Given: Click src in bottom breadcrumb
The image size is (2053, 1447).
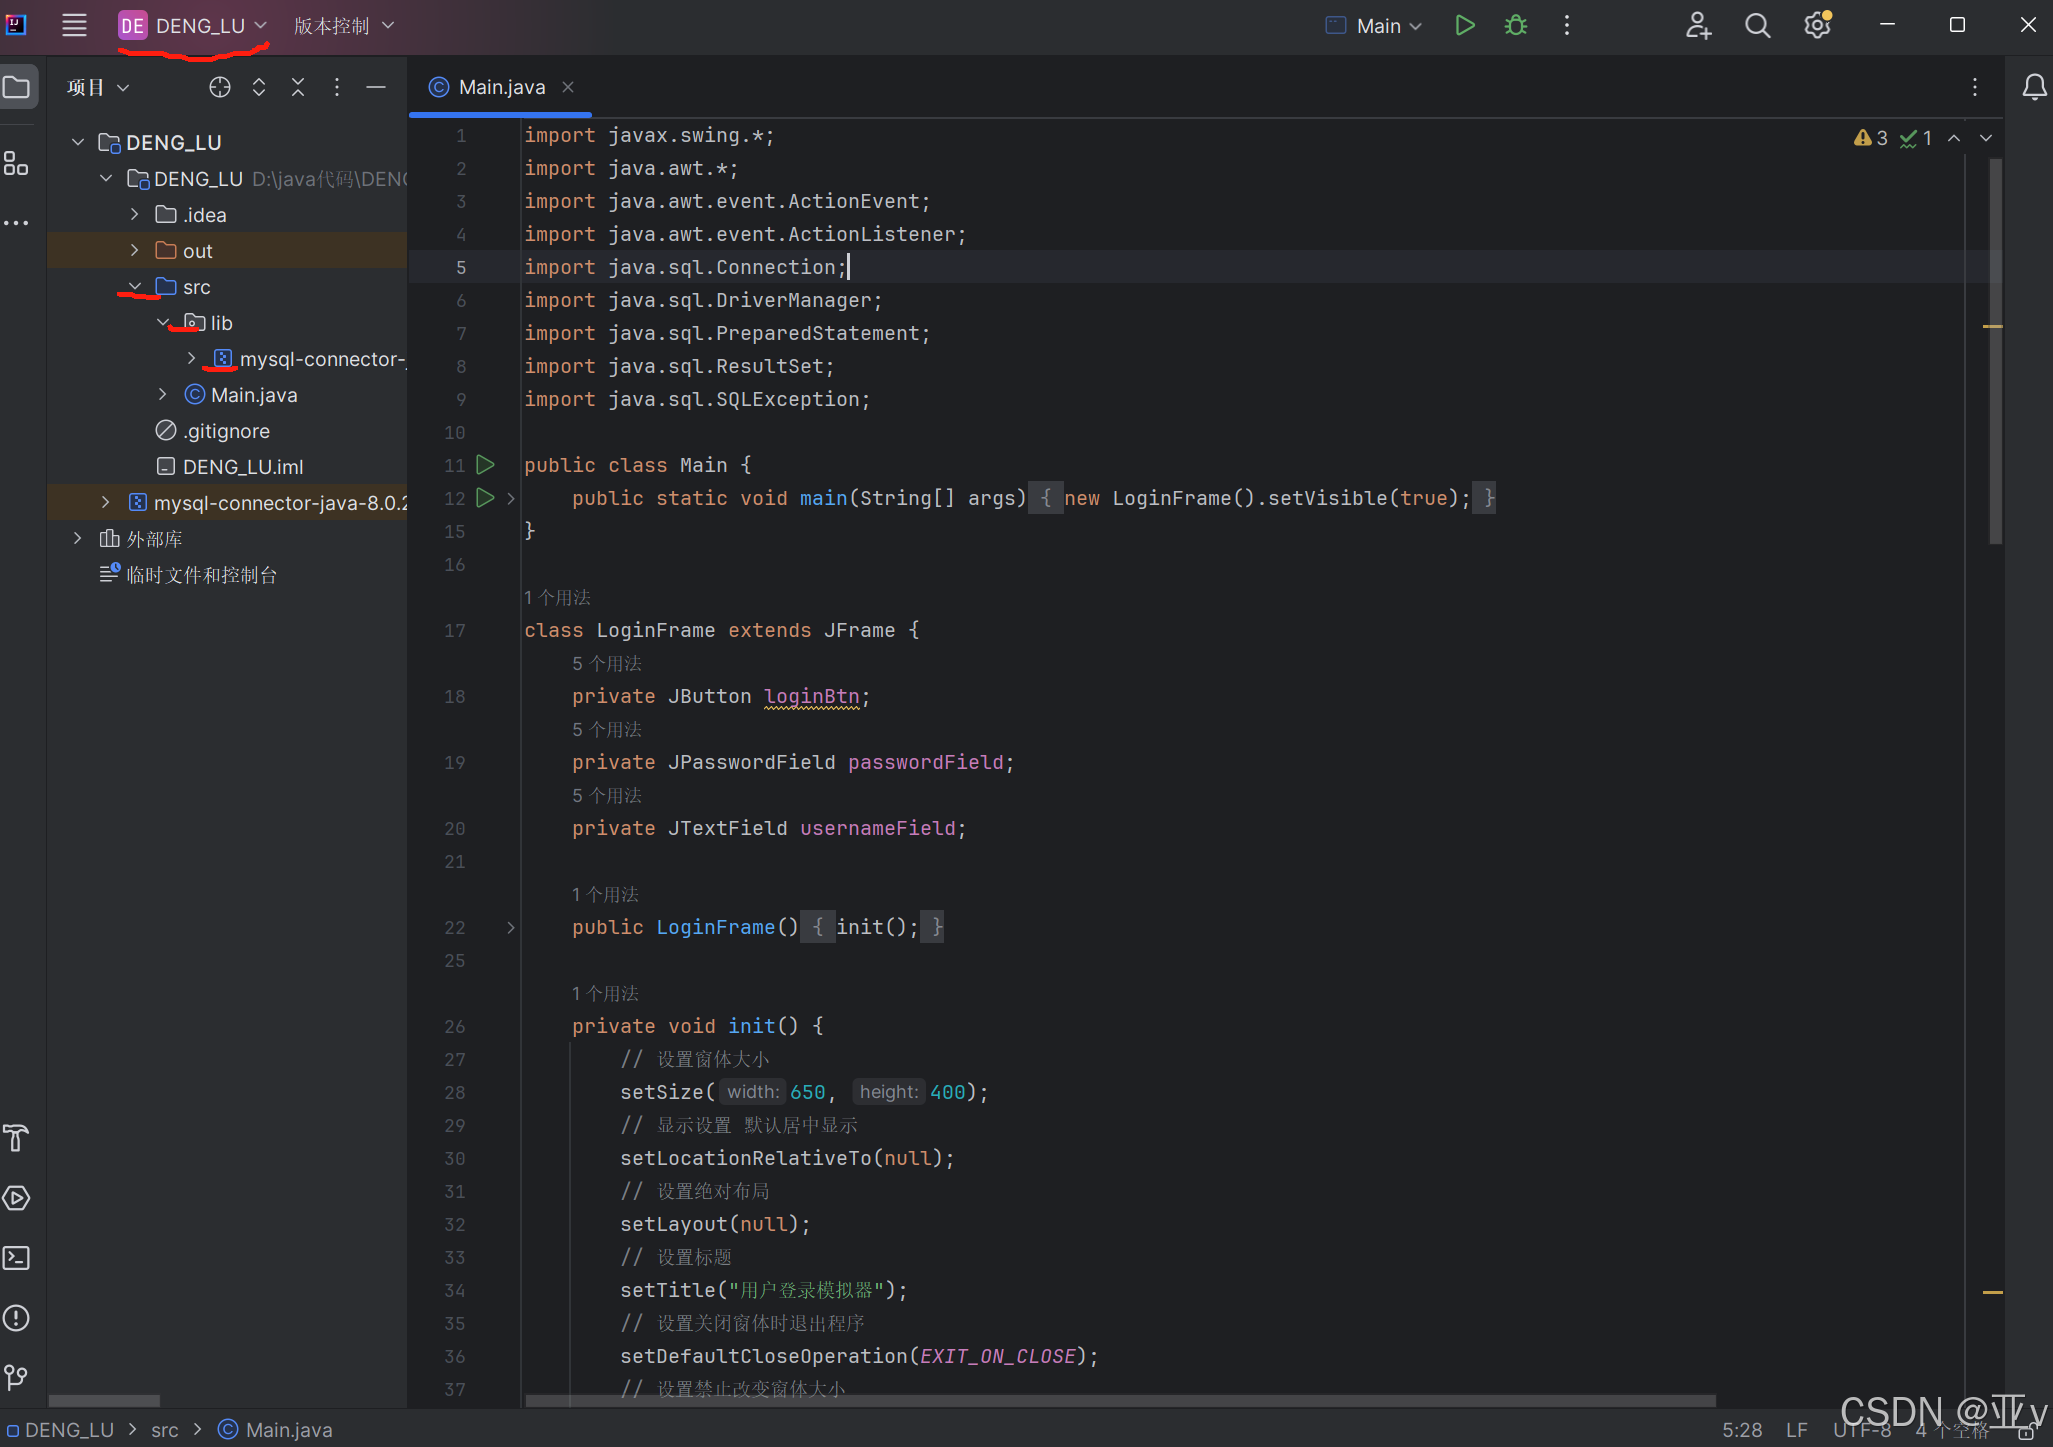Looking at the screenshot, I should click(x=165, y=1430).
